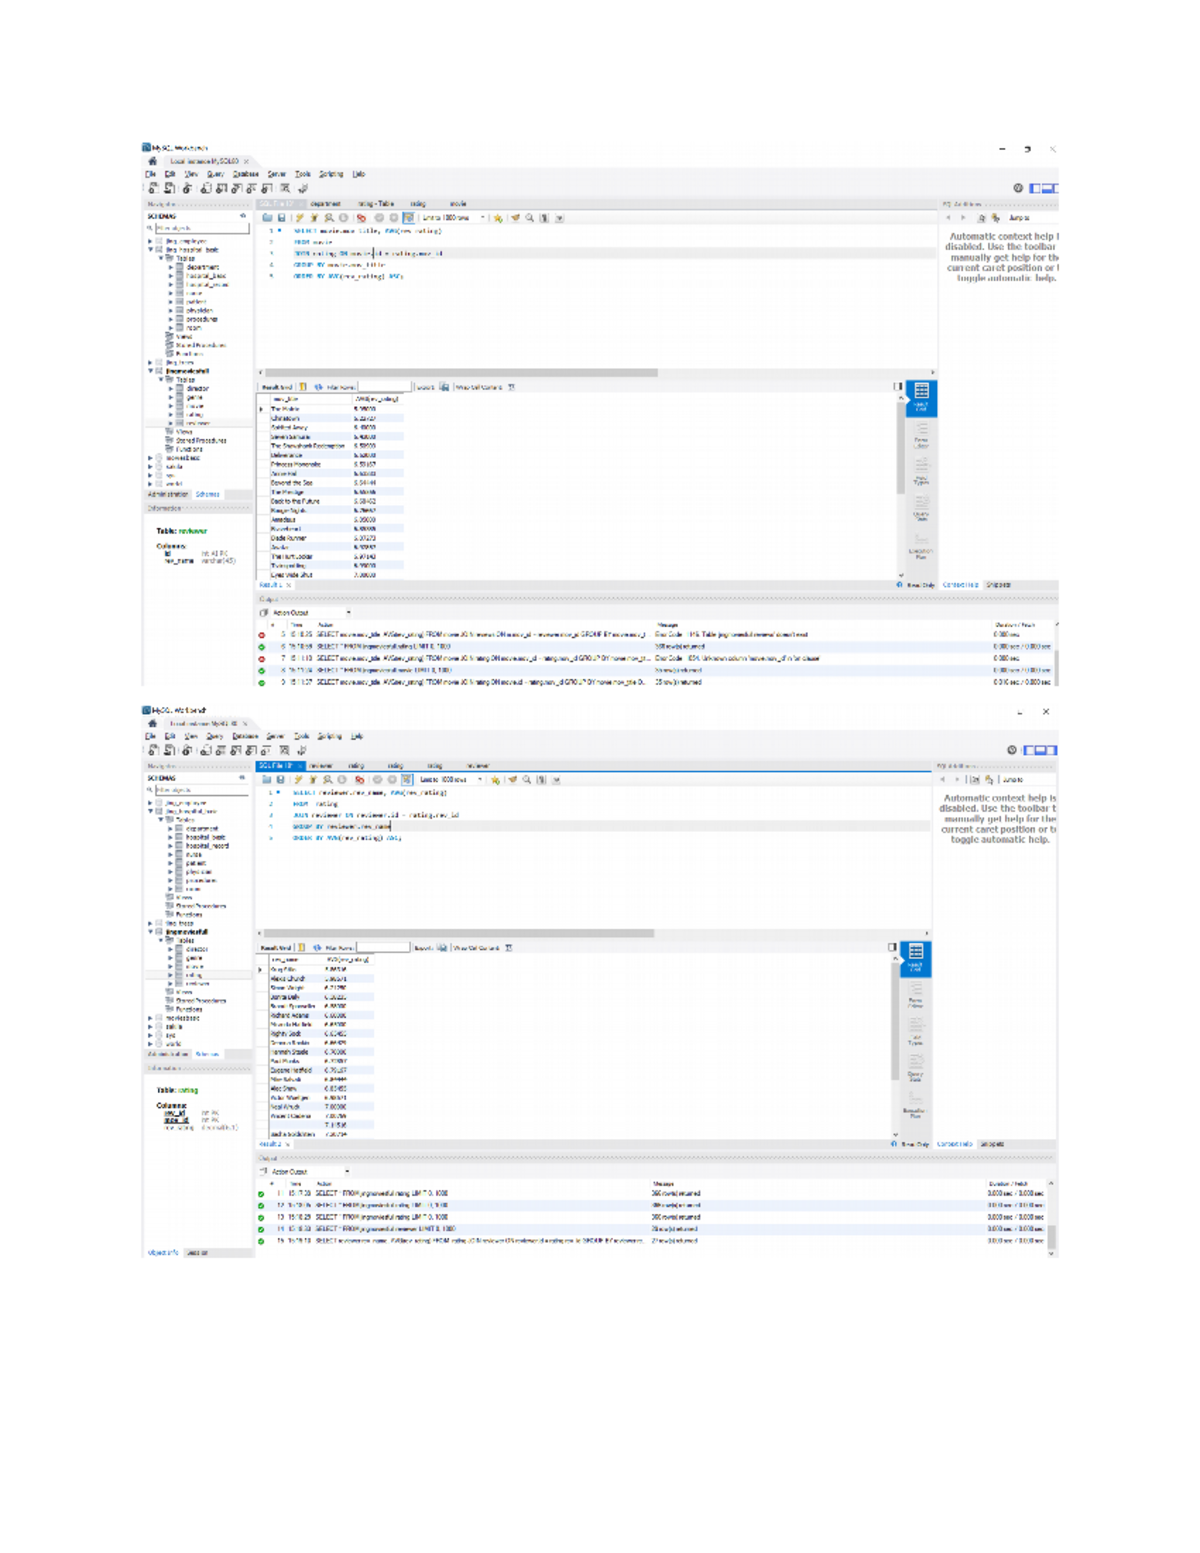
Task: Open the Query menu in top window
Action: (x=215, y=174)
